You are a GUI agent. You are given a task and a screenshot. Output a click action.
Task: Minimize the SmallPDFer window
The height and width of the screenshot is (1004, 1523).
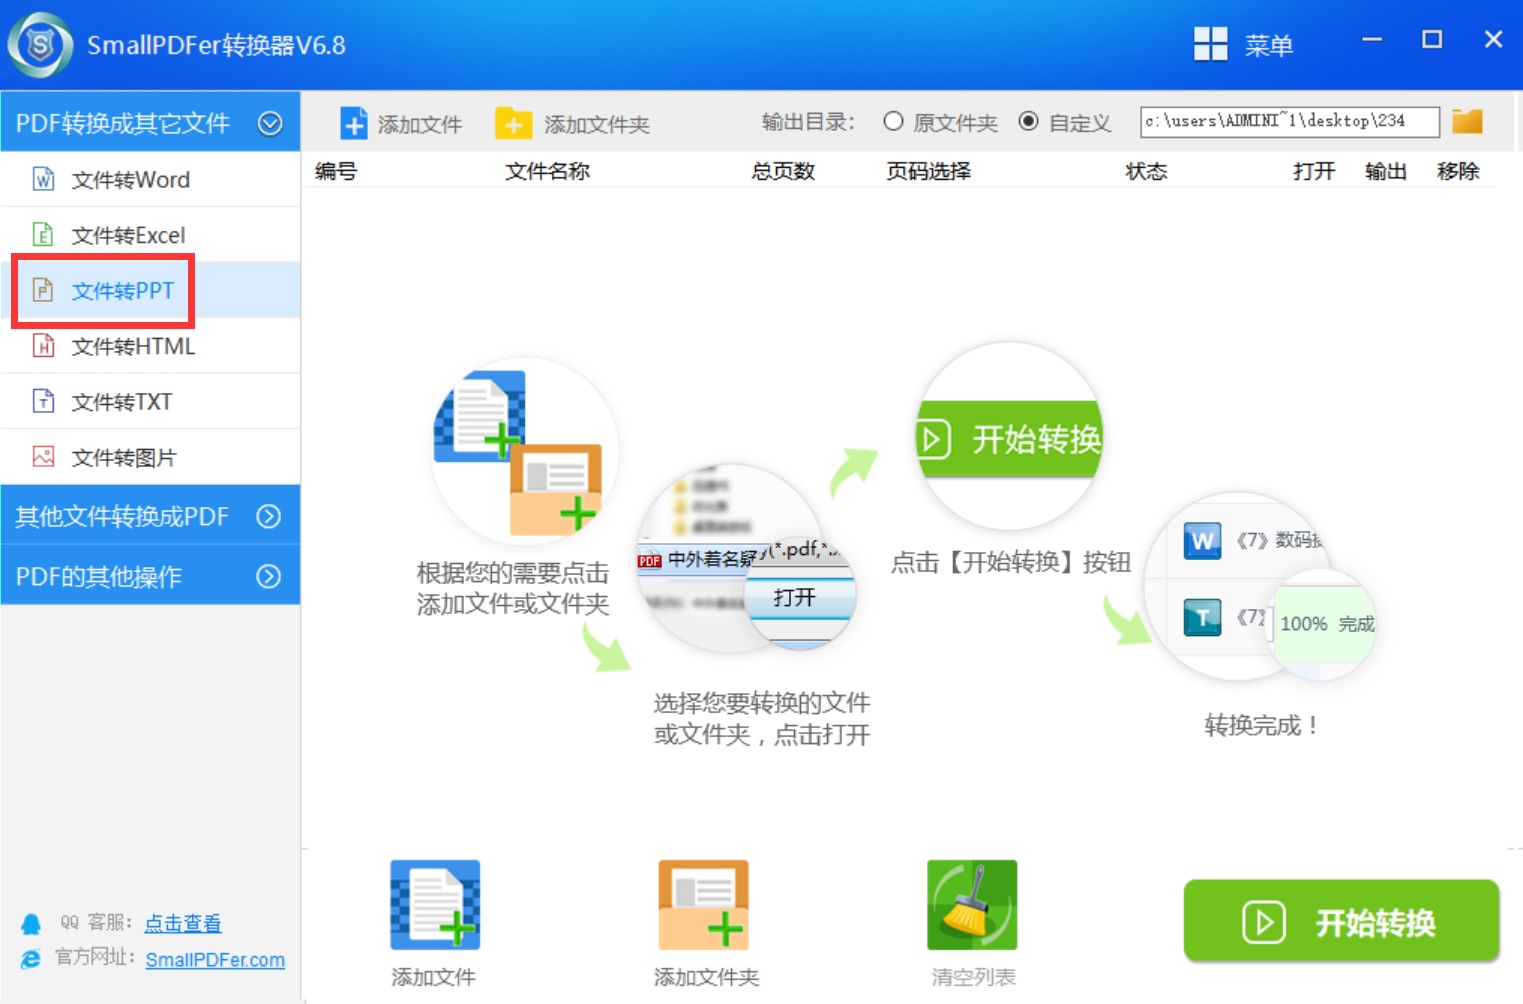(x=1372, y=40)
